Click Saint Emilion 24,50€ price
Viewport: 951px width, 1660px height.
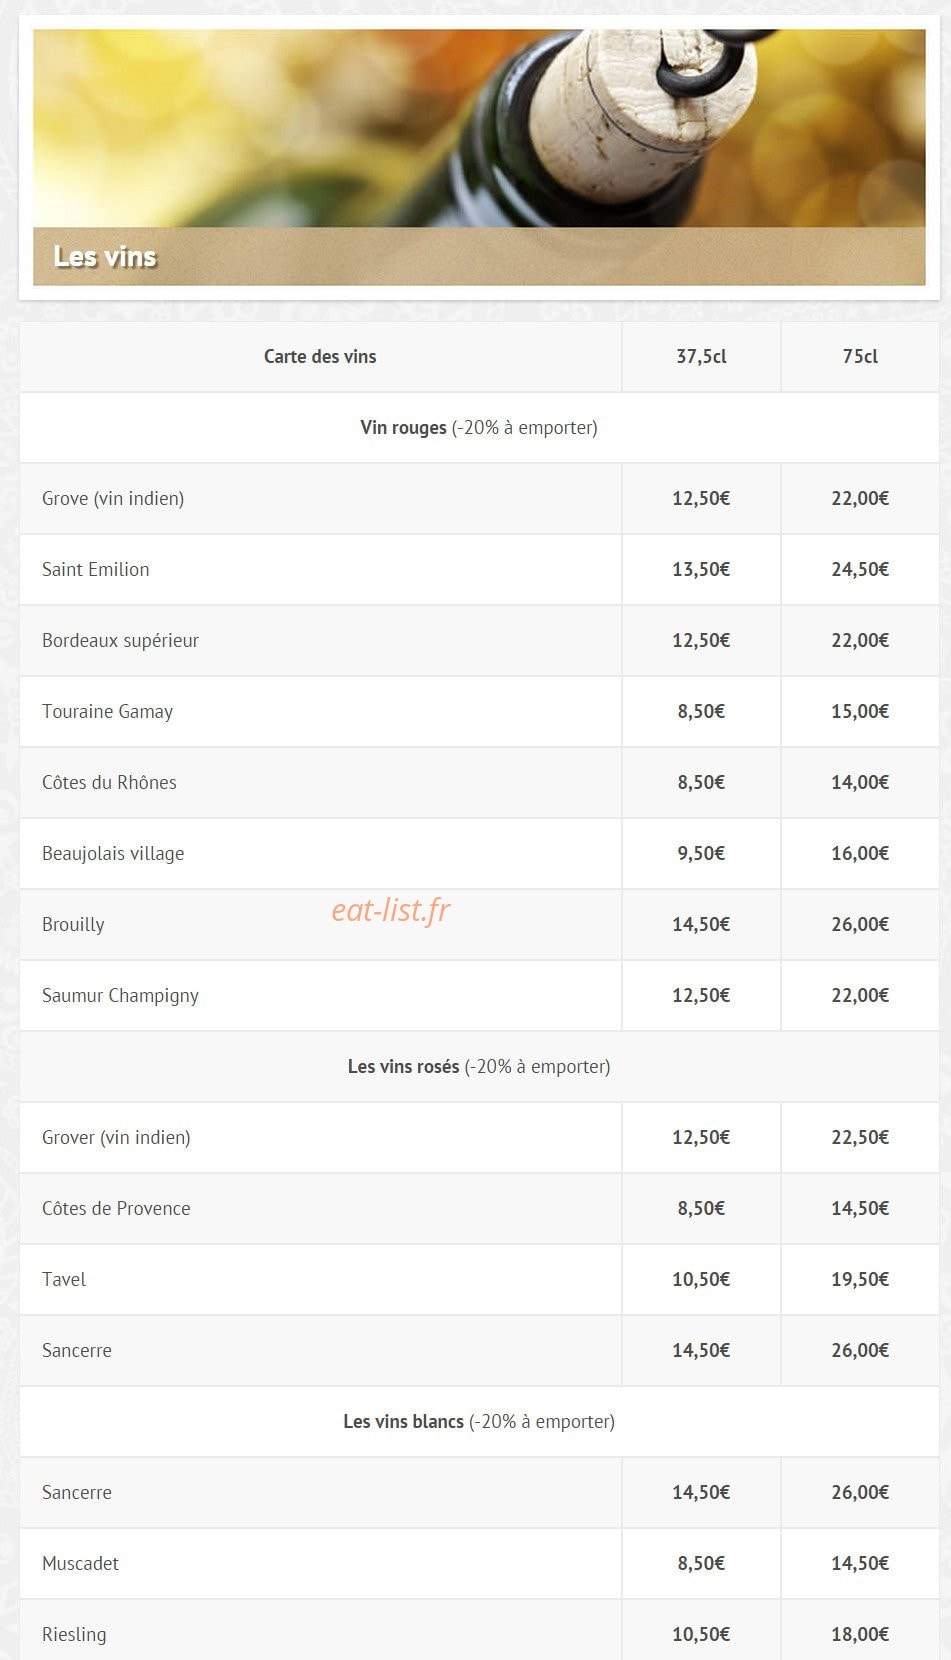click(x=860, y=569)
